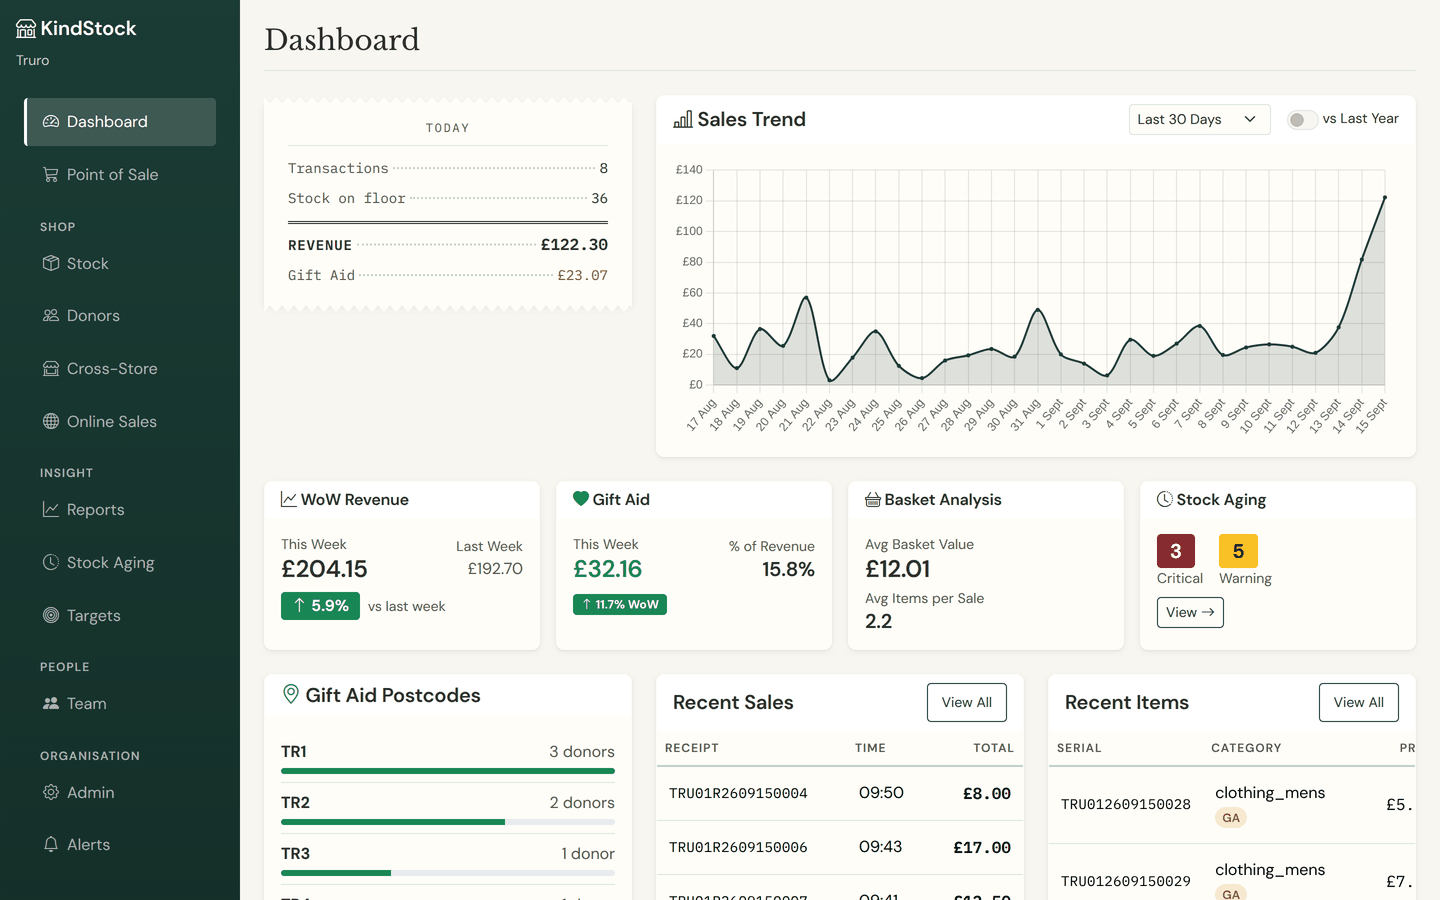Open the Team page
Viewport: 1440px width, 900px height.
pos(120,703)
